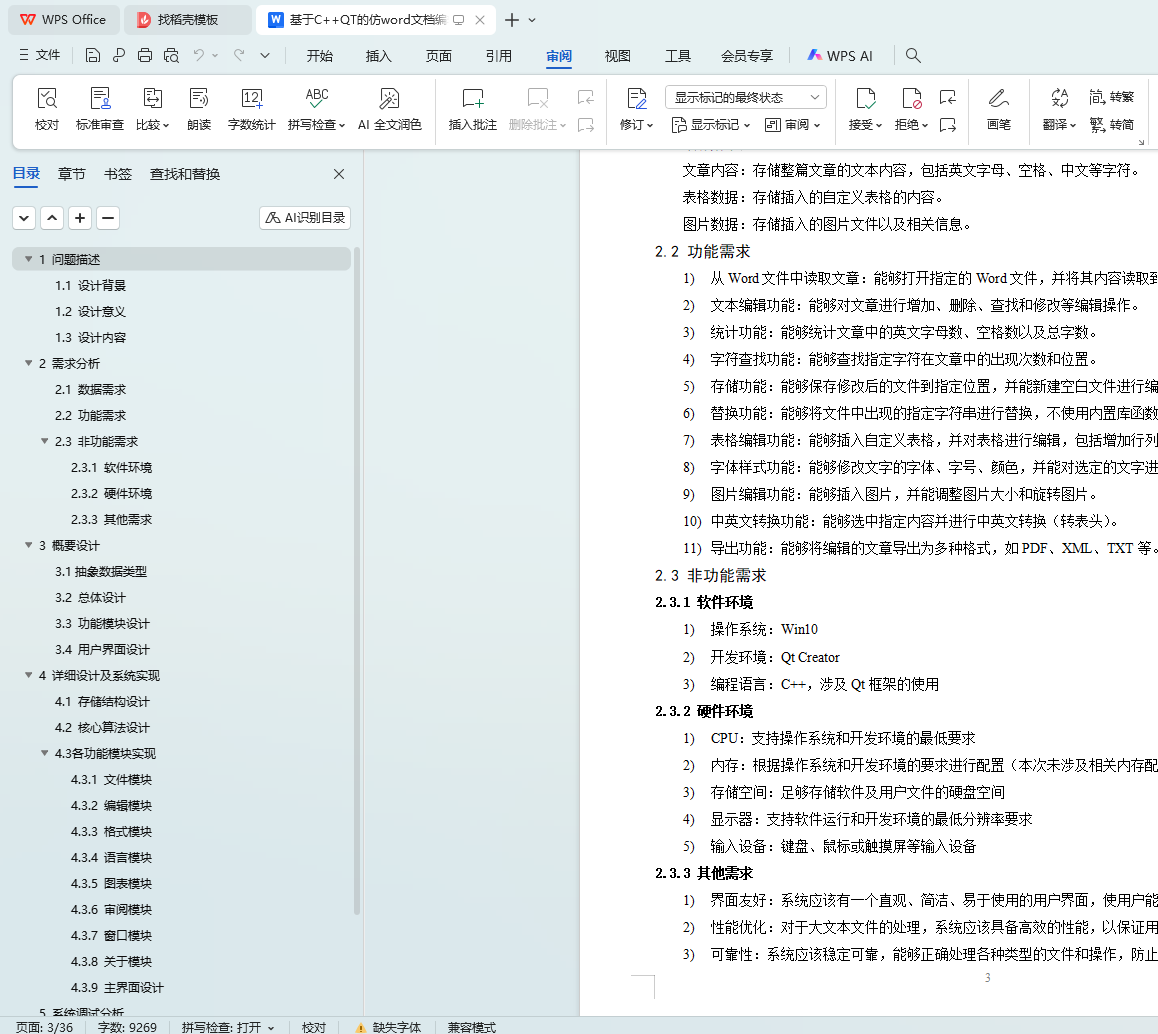1158x1034 pixels.
Task: Collapse the 2 需求分析 node
Action: tap(29, 363)
